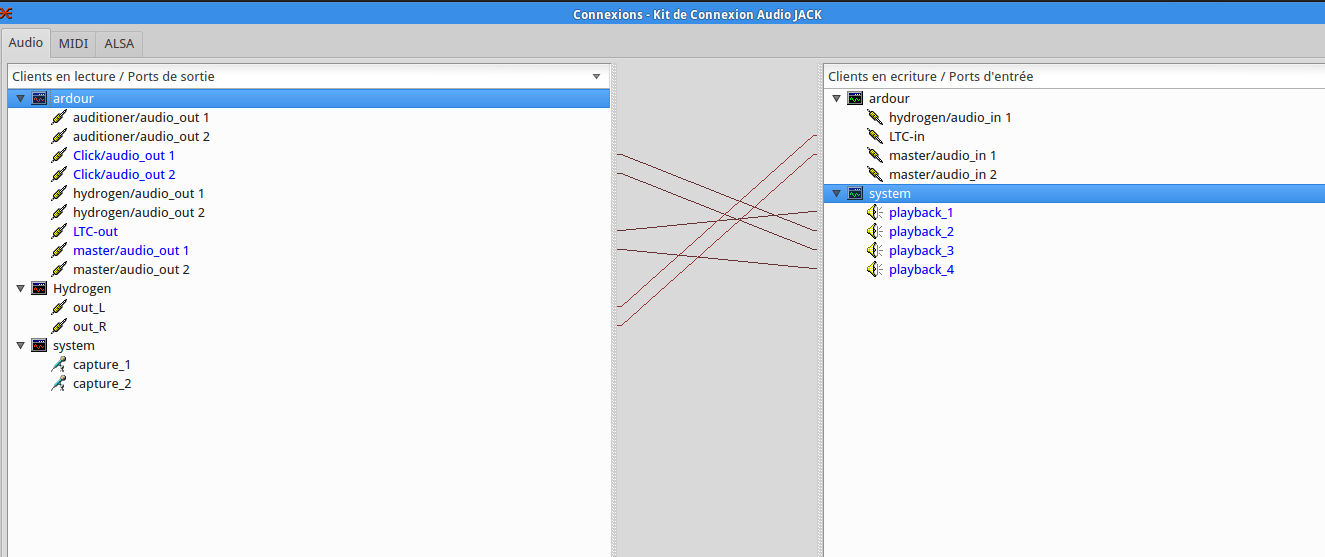The image size is (1325, 557).
Task: Click the LTC-out port plug icon
Action: 59,232
